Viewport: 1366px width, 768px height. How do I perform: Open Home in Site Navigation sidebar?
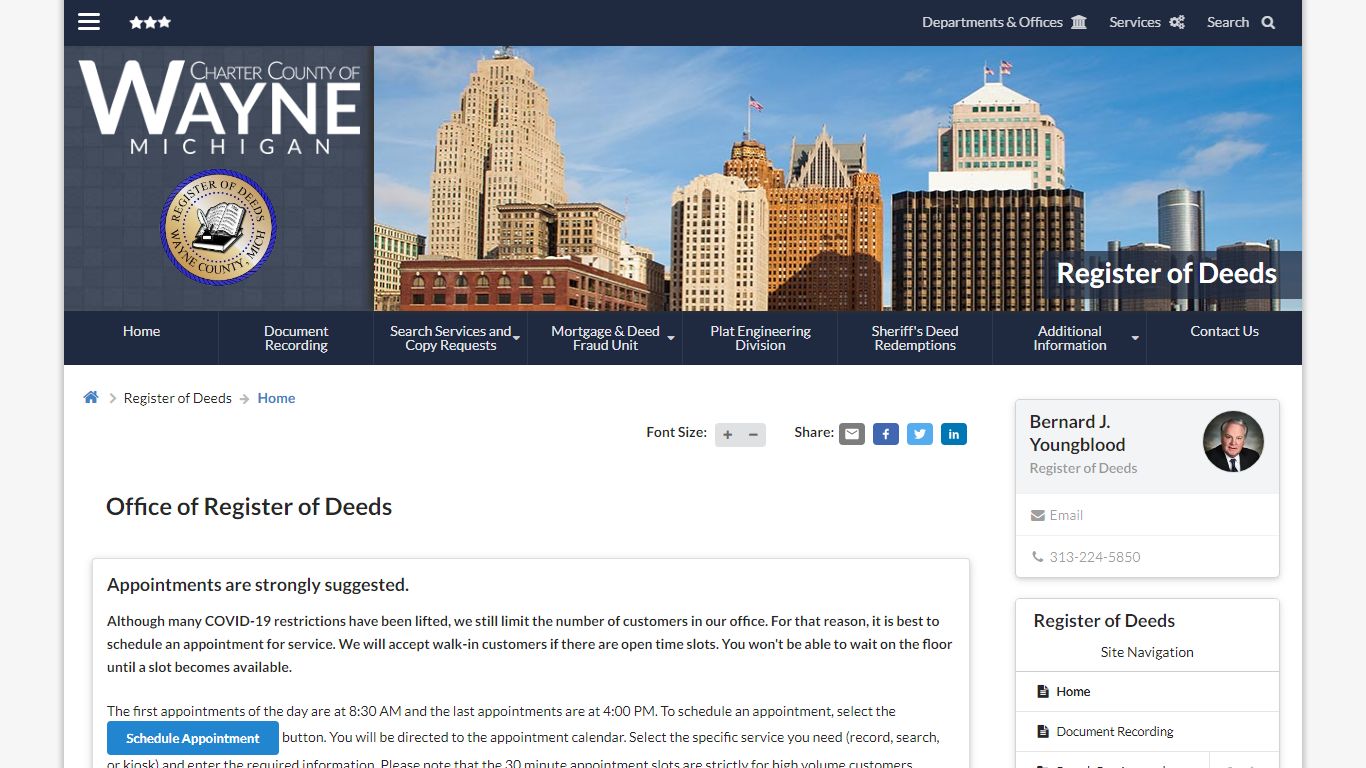pos(1073,691)
